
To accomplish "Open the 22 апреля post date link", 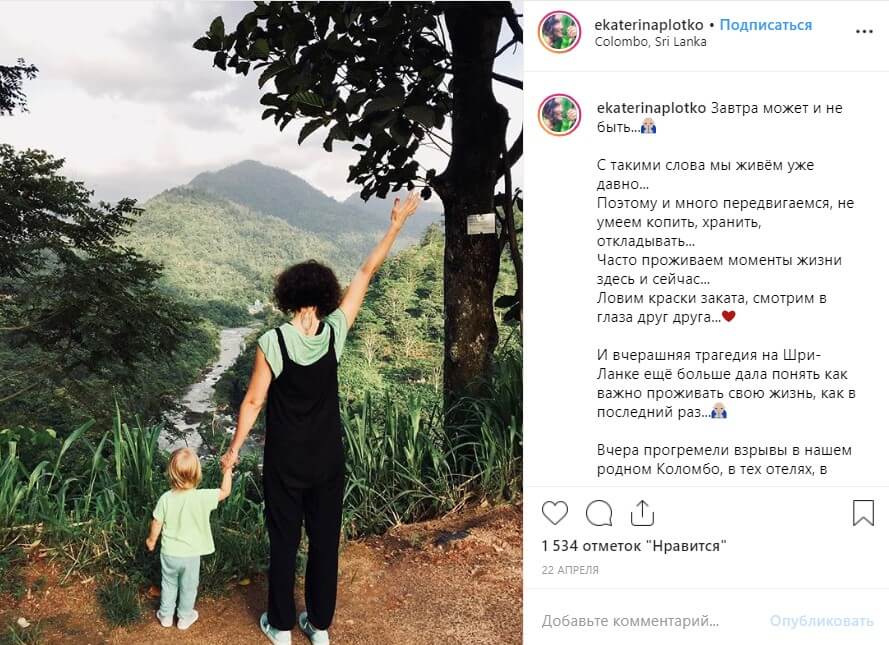I will click(570, 570).
